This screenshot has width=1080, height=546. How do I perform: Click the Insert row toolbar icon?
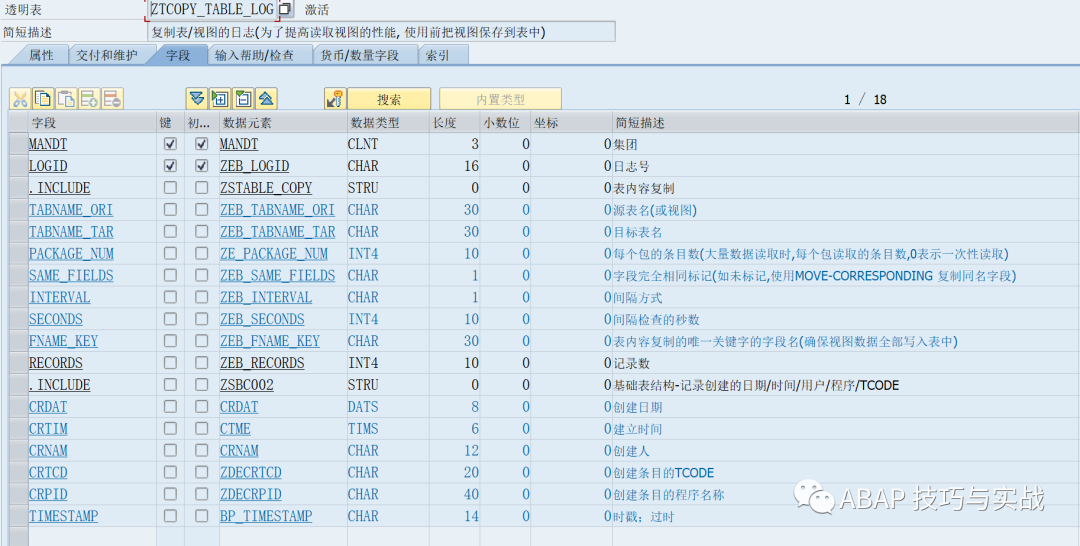[90, 99]
